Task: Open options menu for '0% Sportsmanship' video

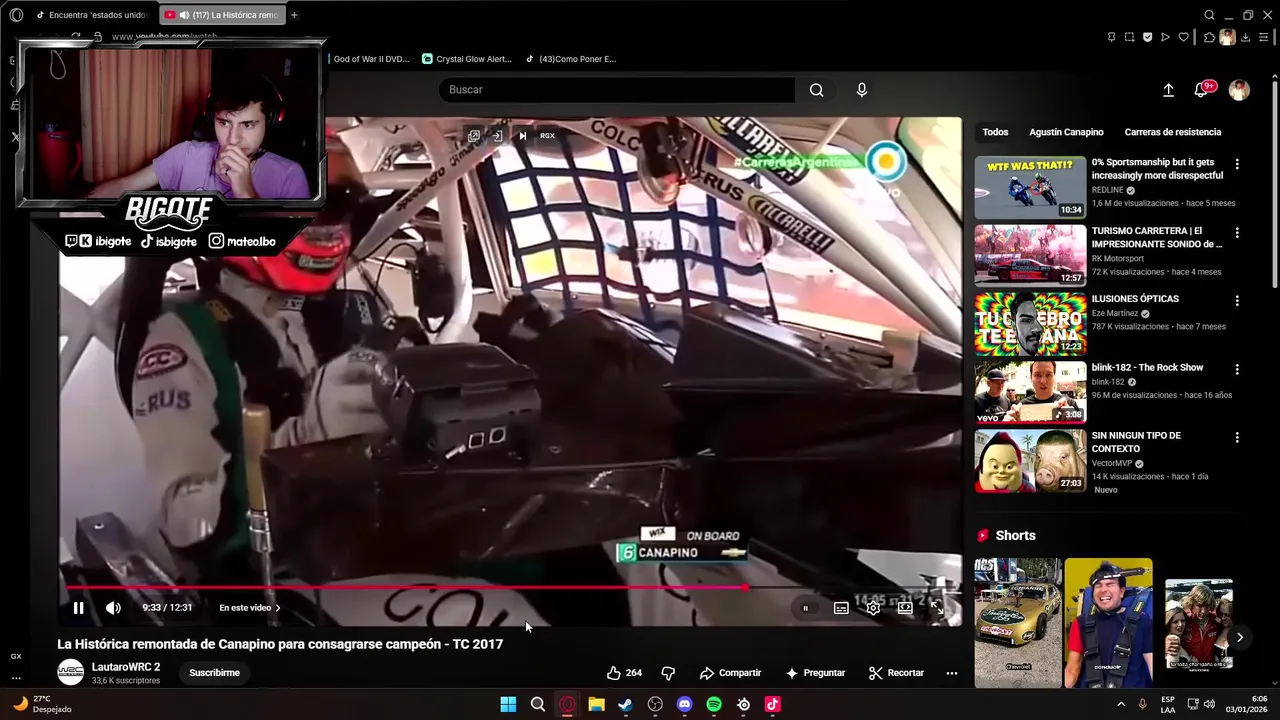Action: (1237, 164)
